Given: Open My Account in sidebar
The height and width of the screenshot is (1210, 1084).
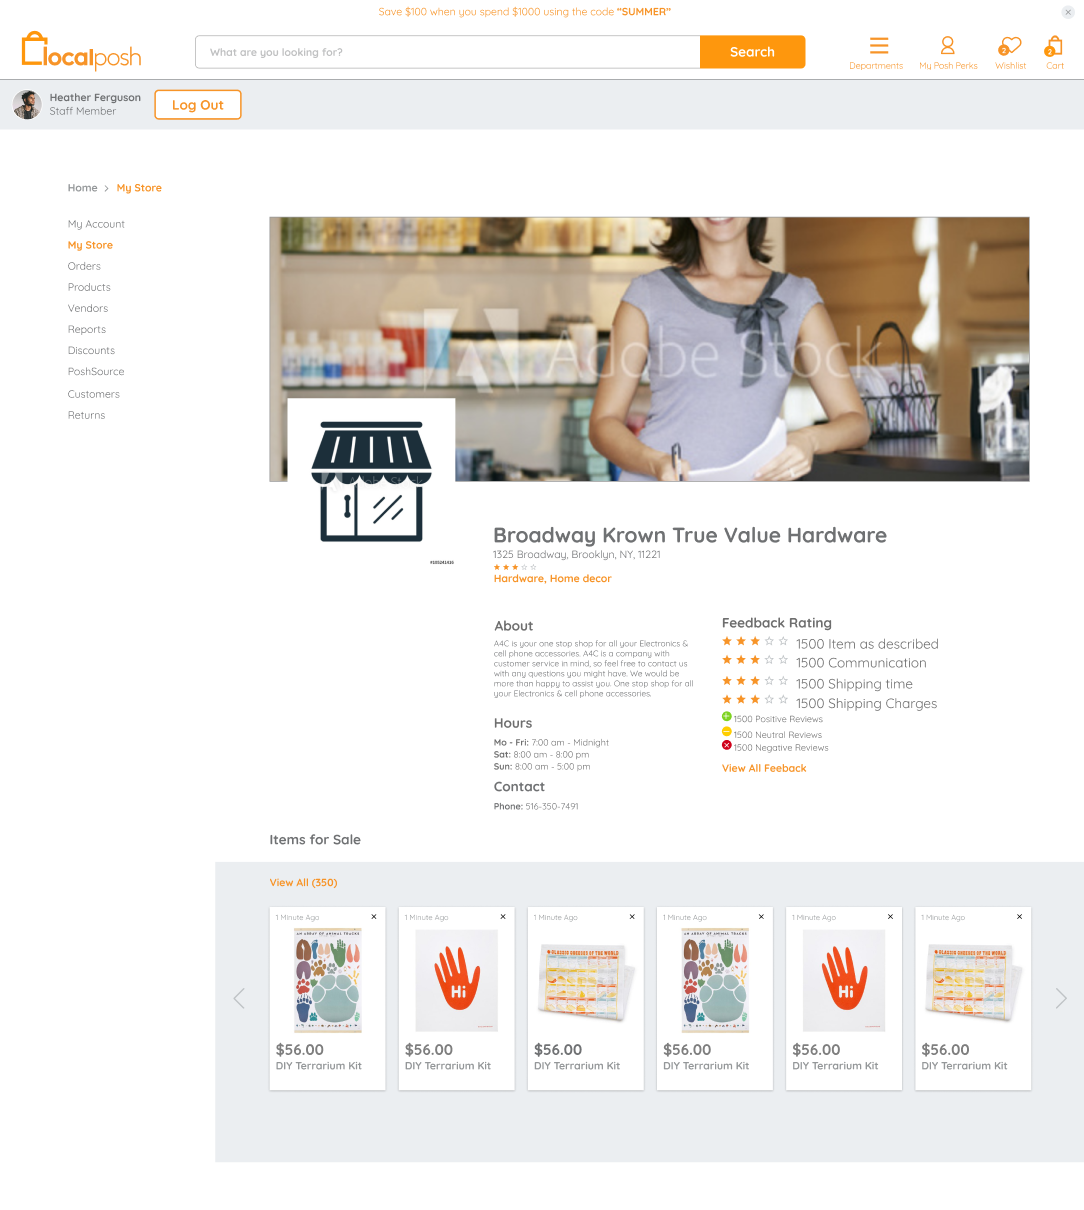Looking at the screenshot, I should point(96,224).
